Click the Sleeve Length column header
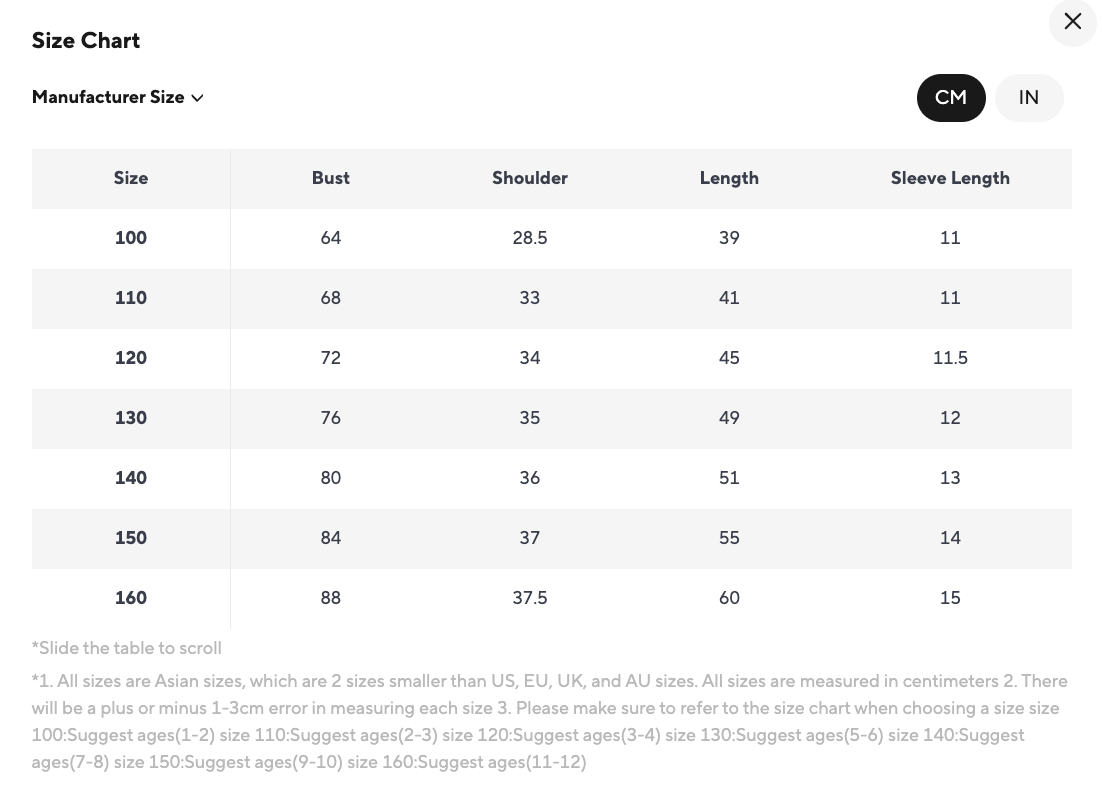This screenshot has height=788, width=1102. pos(949,178)
